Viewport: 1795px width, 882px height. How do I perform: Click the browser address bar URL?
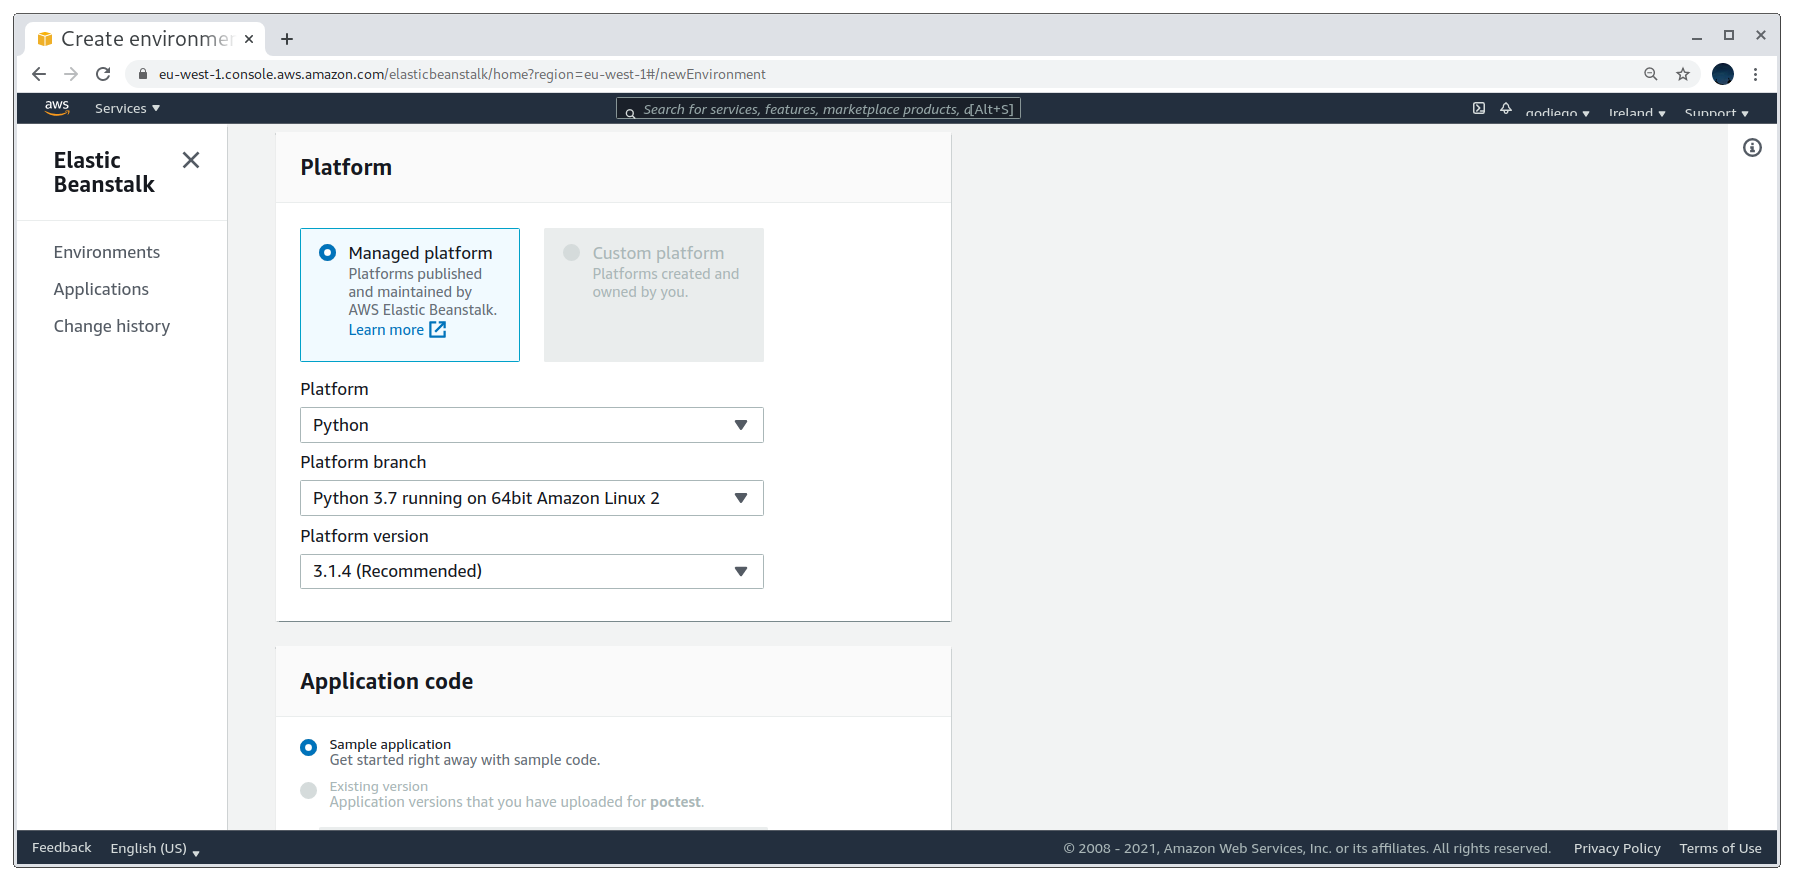tap(462, 74)
